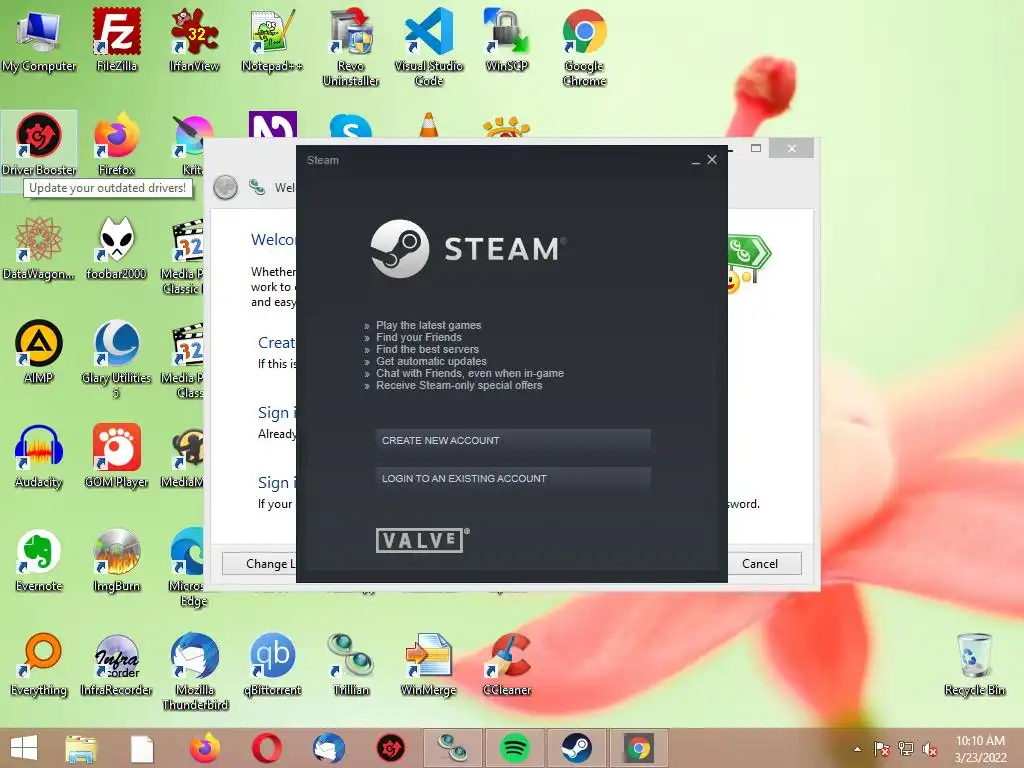1024x768 pixels.
Task: Select the Mozilla Thunderbird desktop icon
Action: (195, 671)
